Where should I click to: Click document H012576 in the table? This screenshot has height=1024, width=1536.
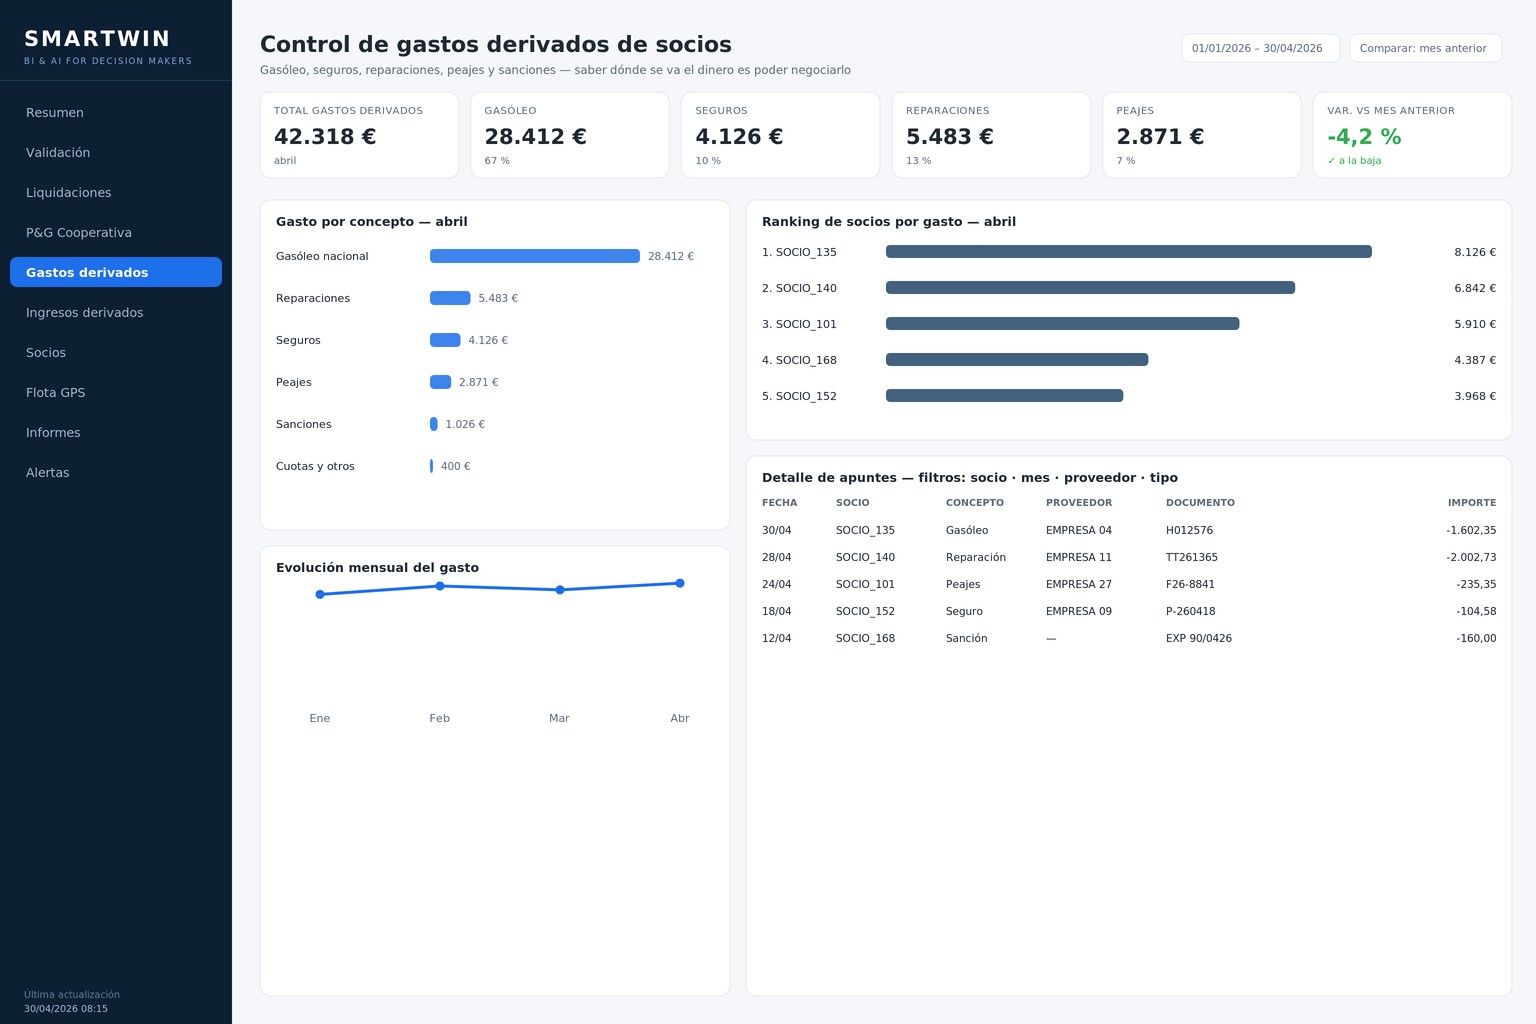tap(1189, 530)
